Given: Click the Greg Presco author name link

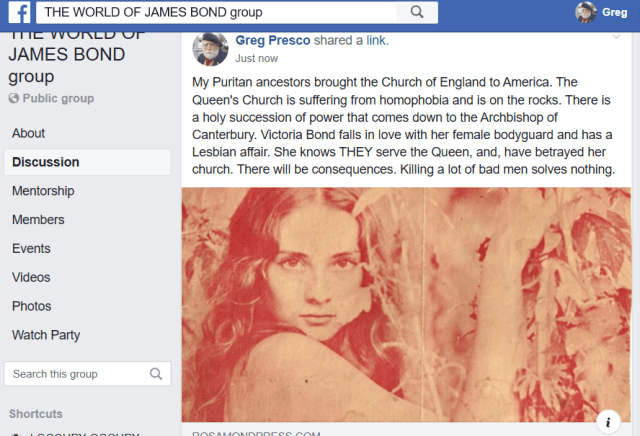Looking at the screenshot, I should pyautogui.click(x=272, y=40).
